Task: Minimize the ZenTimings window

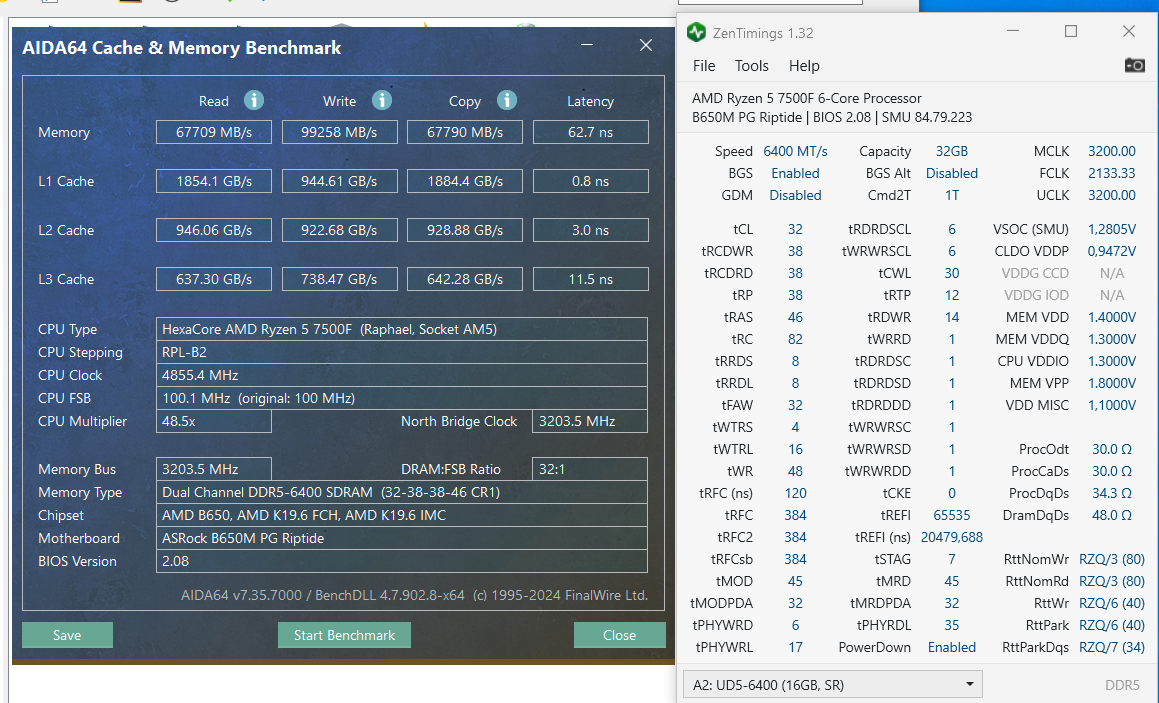Action: pyautogui.click(x=1013, y=31)
